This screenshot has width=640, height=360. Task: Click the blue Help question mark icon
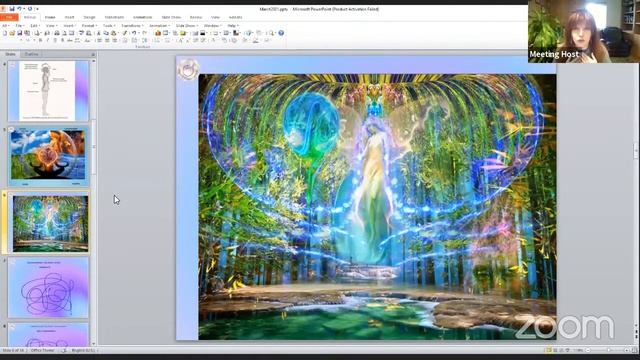tap(281, 33)
